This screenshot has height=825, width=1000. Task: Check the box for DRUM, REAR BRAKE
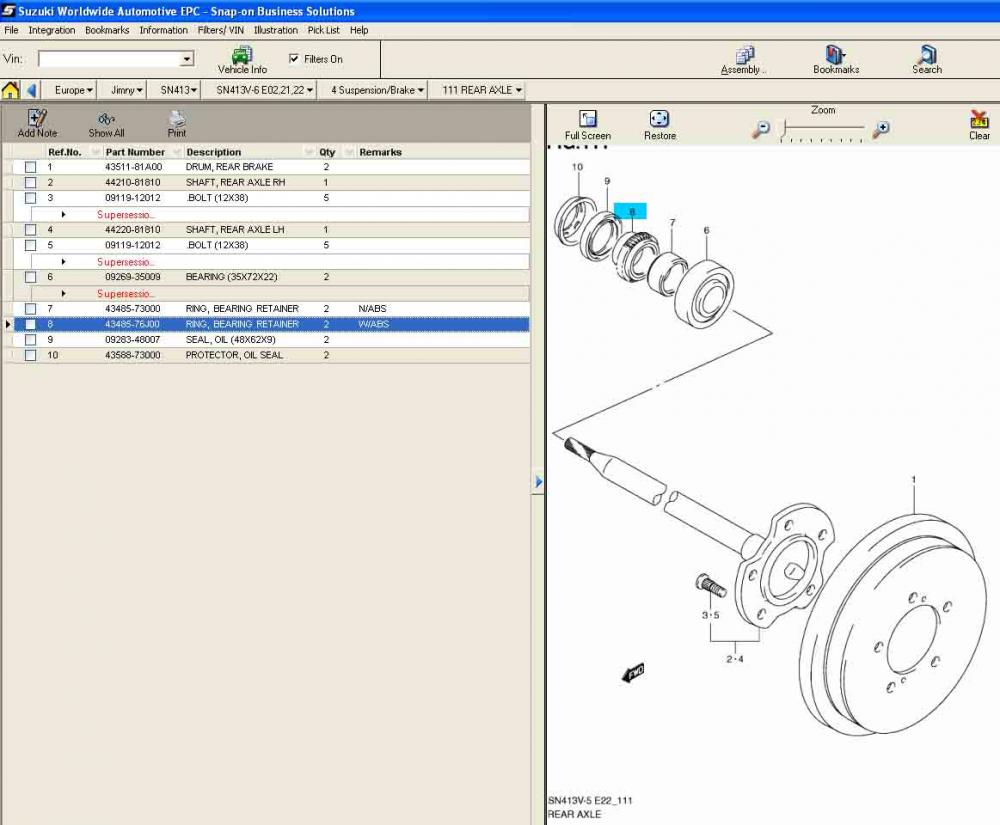pos(31,167)
